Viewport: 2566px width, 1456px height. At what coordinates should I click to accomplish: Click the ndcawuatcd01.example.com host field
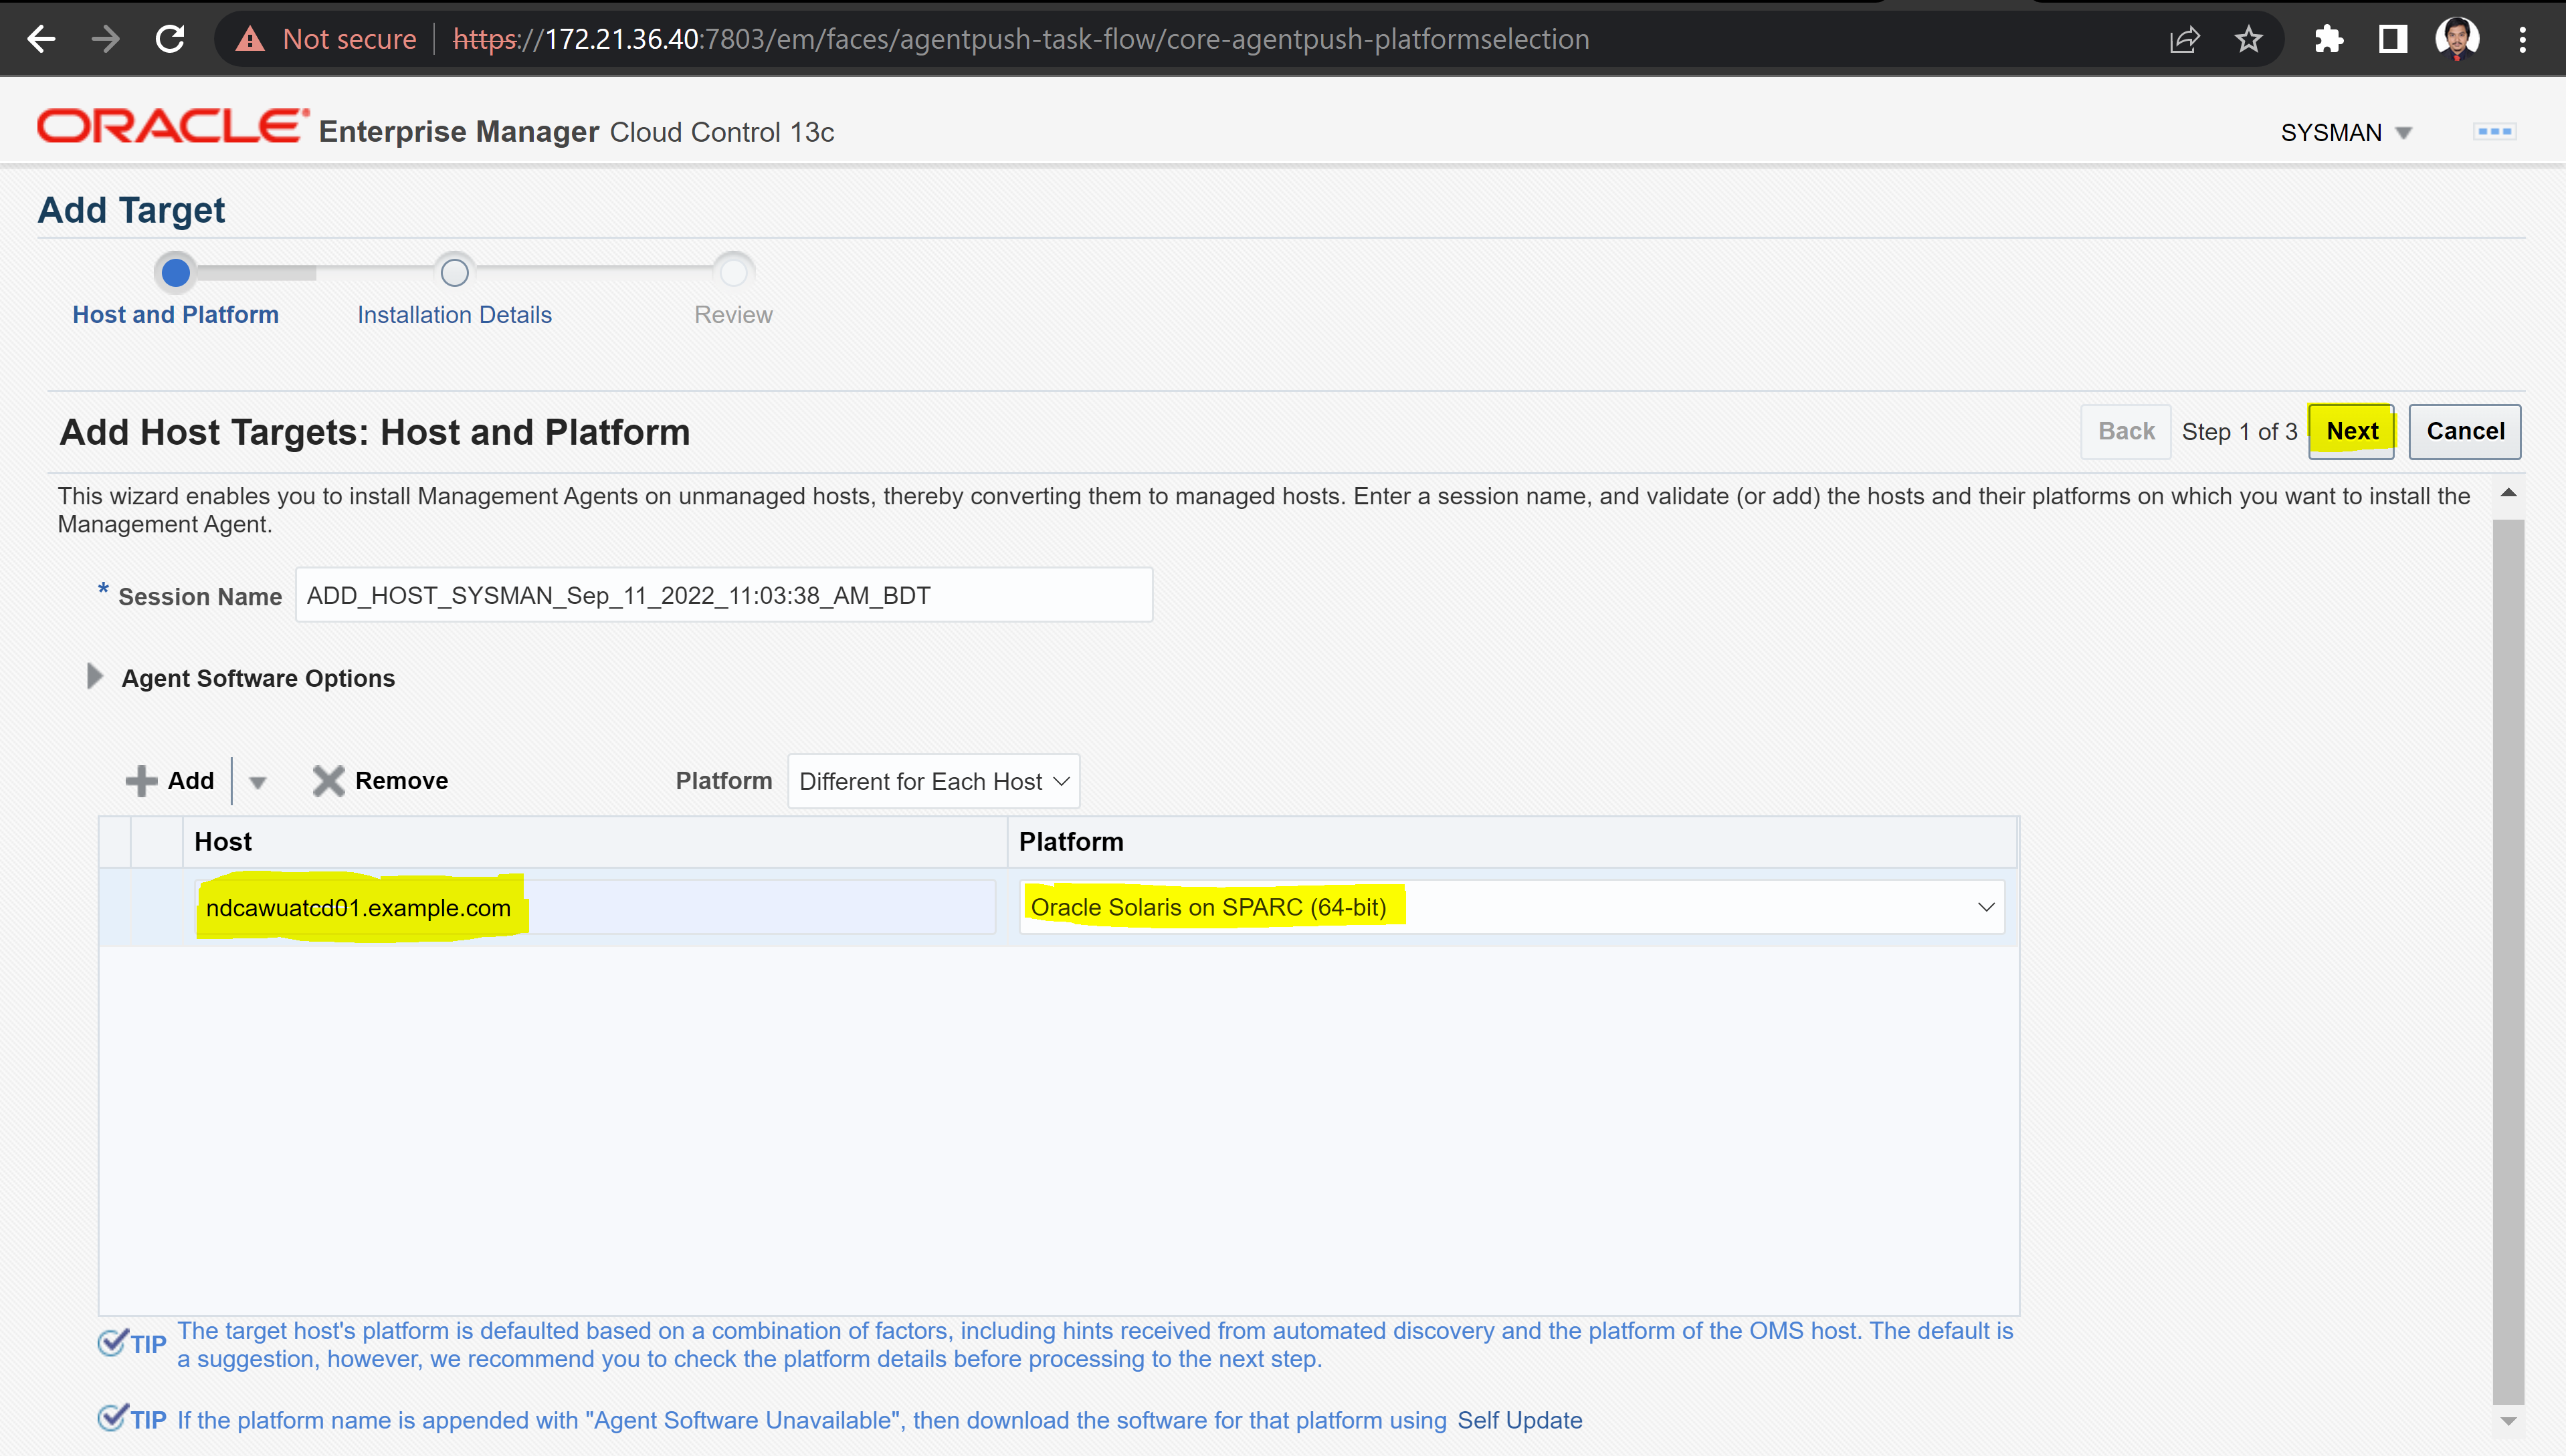pos(595,907)
